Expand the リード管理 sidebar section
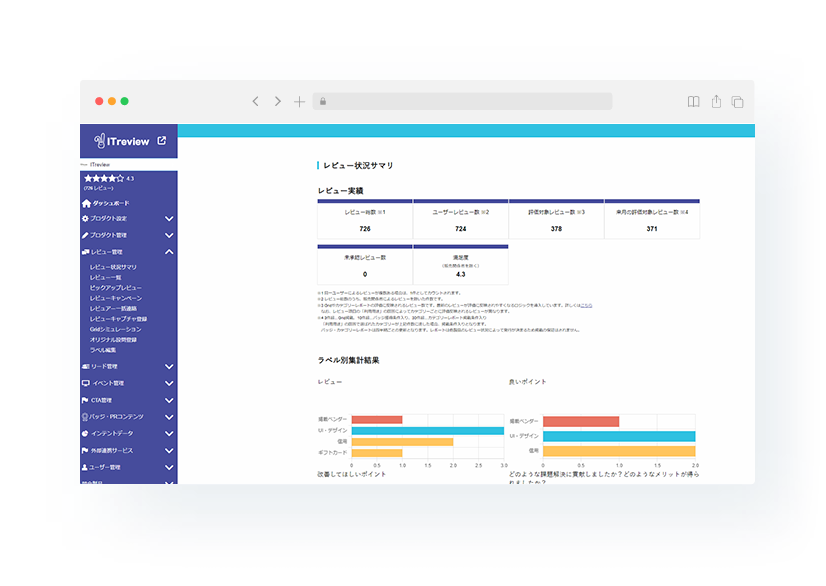The image size is (826, 586). coord(169,367)
